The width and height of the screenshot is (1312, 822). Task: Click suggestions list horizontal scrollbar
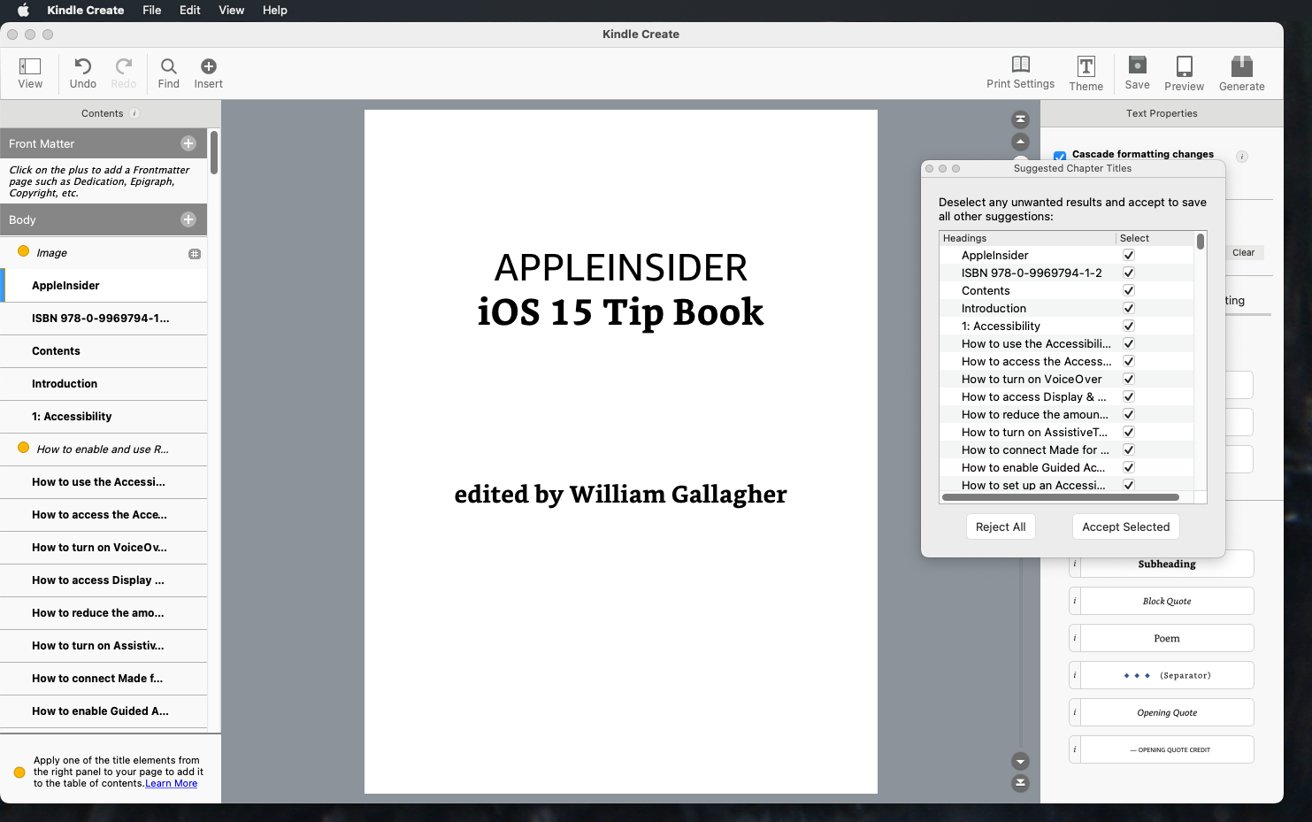point(1060,497)
